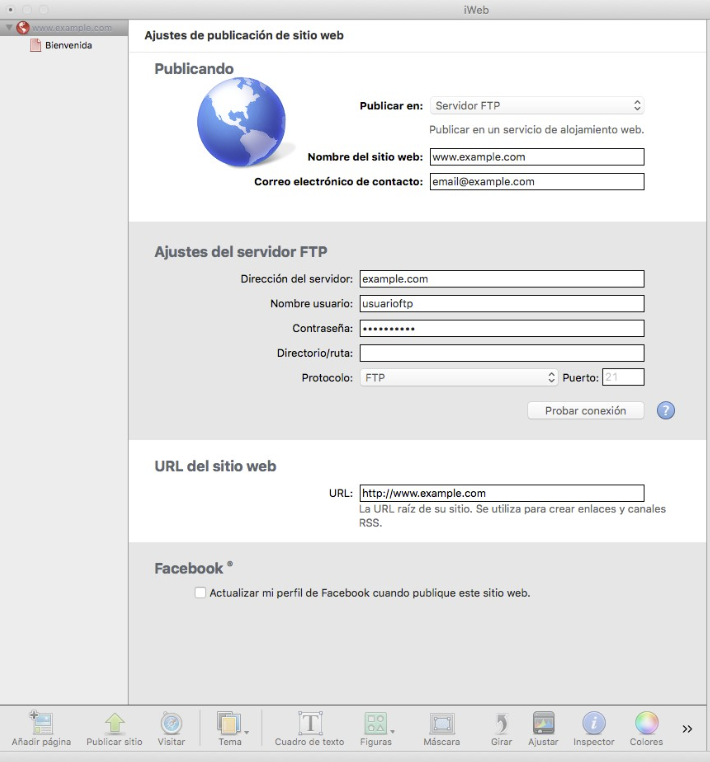
Task: Click the Contraseña password field
Action: click(x=502, y=329)
